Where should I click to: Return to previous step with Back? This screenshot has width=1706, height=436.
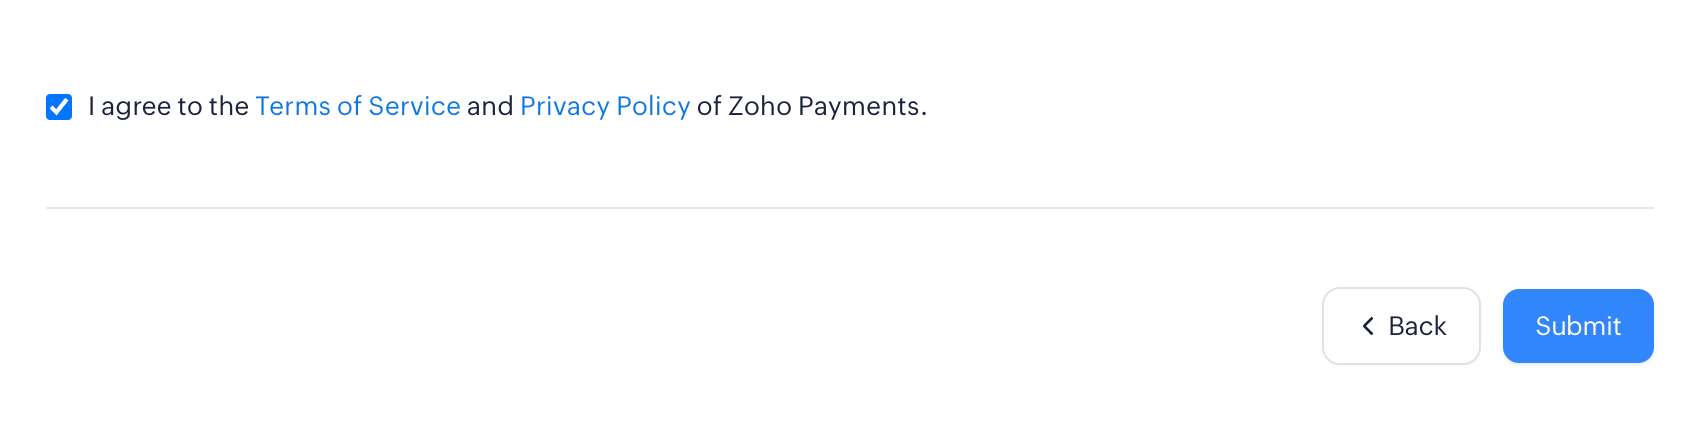click(1401, 326)
